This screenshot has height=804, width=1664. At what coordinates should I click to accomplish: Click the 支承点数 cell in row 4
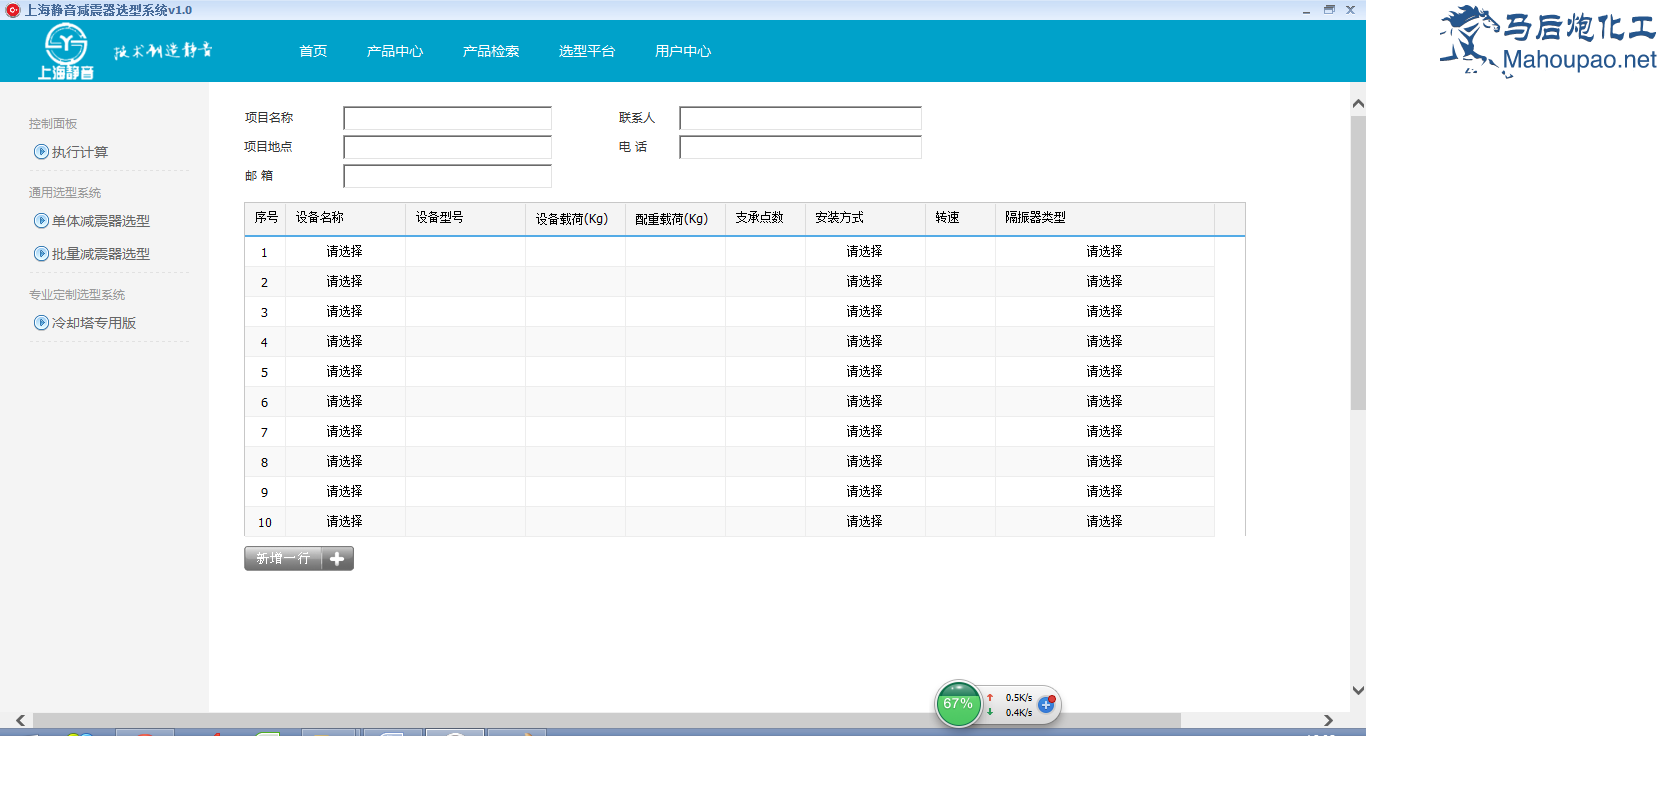click(765, 342)
